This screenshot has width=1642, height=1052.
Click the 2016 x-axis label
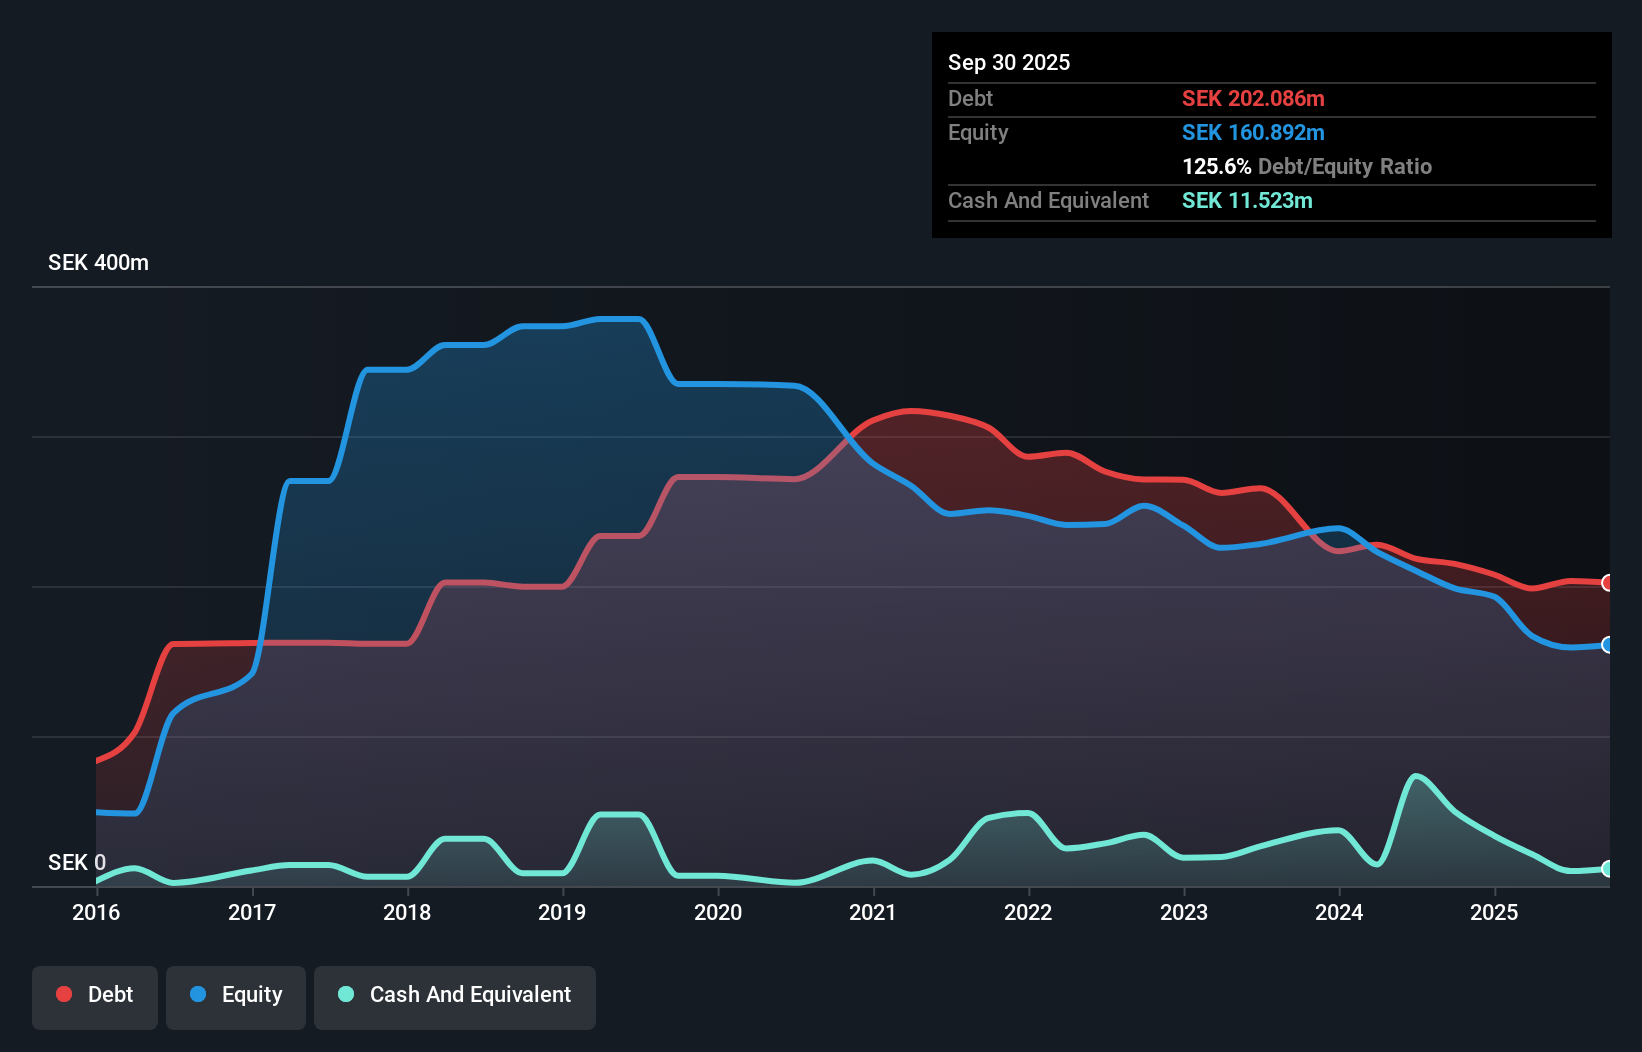tap(96, 912)
